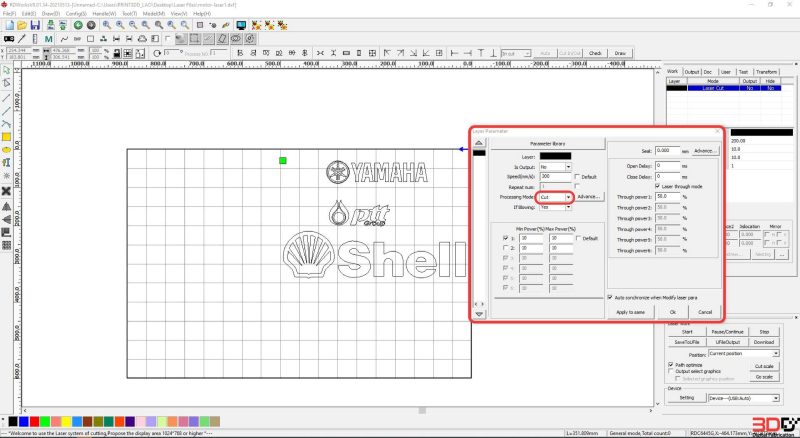Click the Speed(mm/s) input field
Screen dimensions: 800x438
click(x=556, y=177)
